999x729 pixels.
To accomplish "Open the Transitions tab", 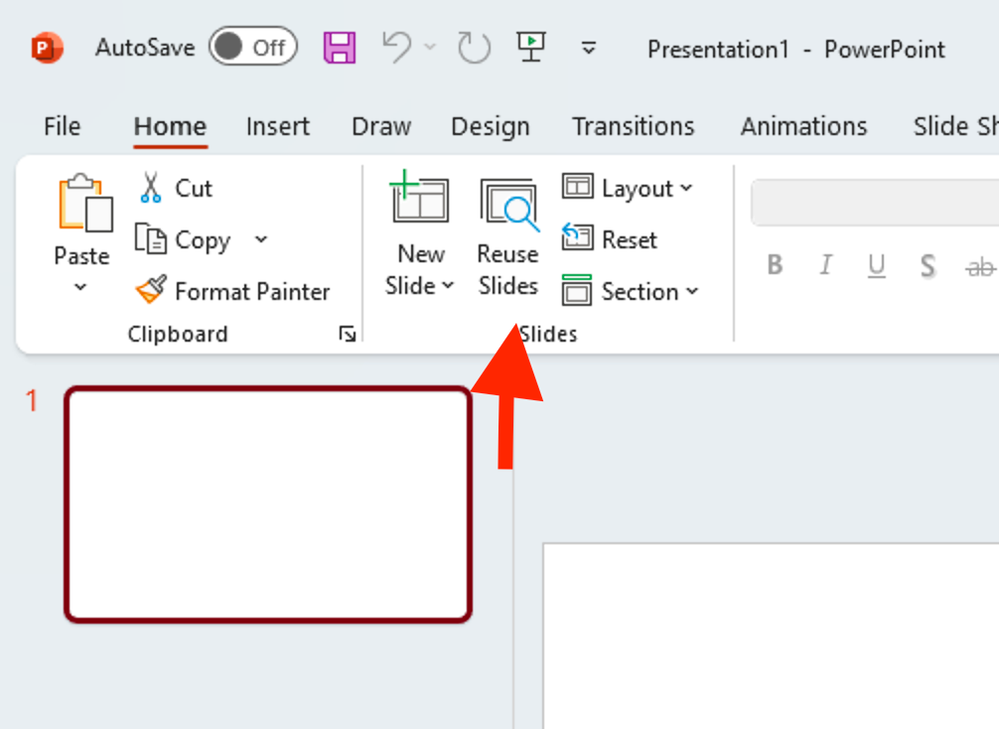I will click(x=633, y=126).
